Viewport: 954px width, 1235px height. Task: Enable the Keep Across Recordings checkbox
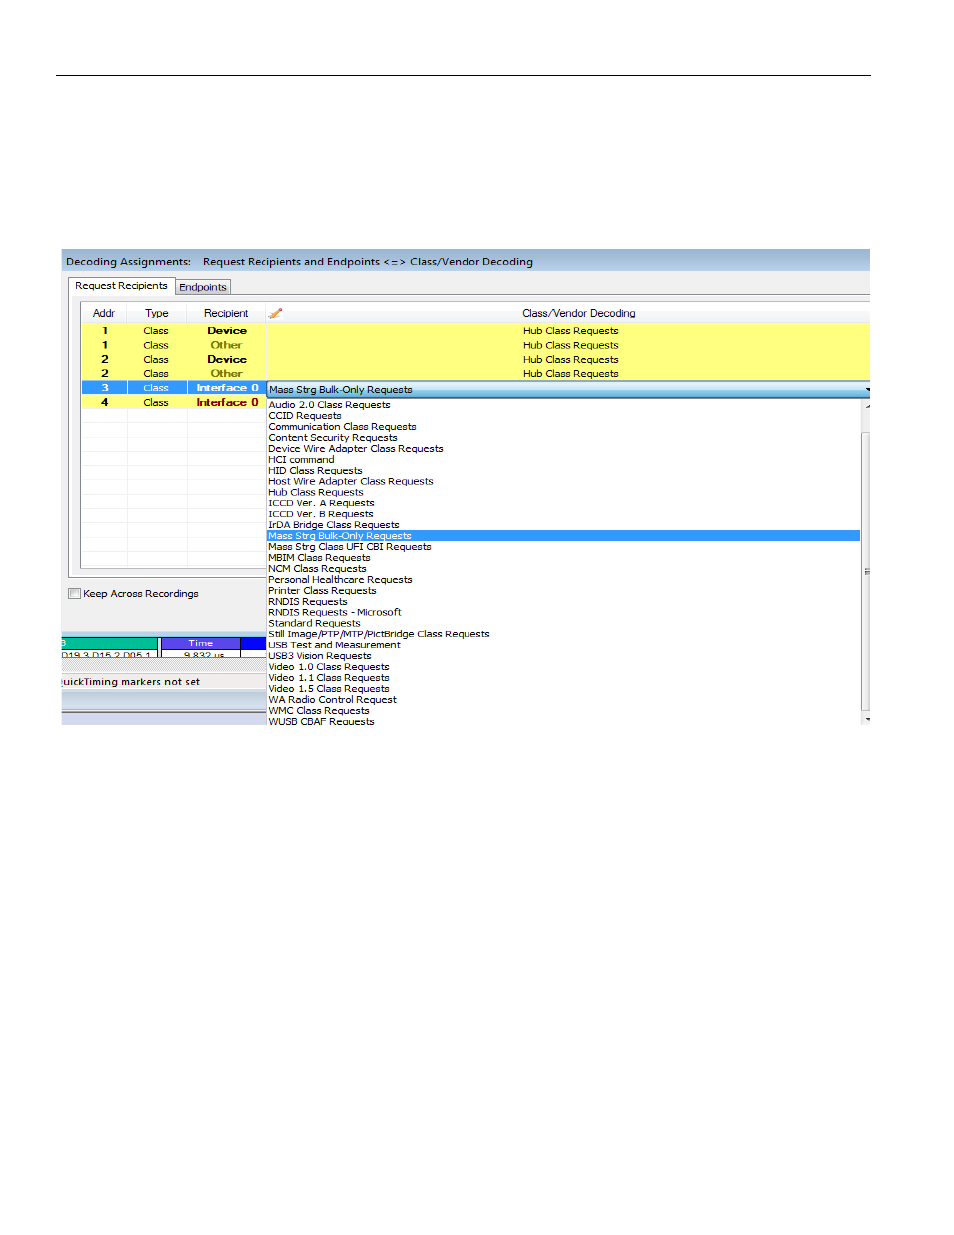[75, 594]
